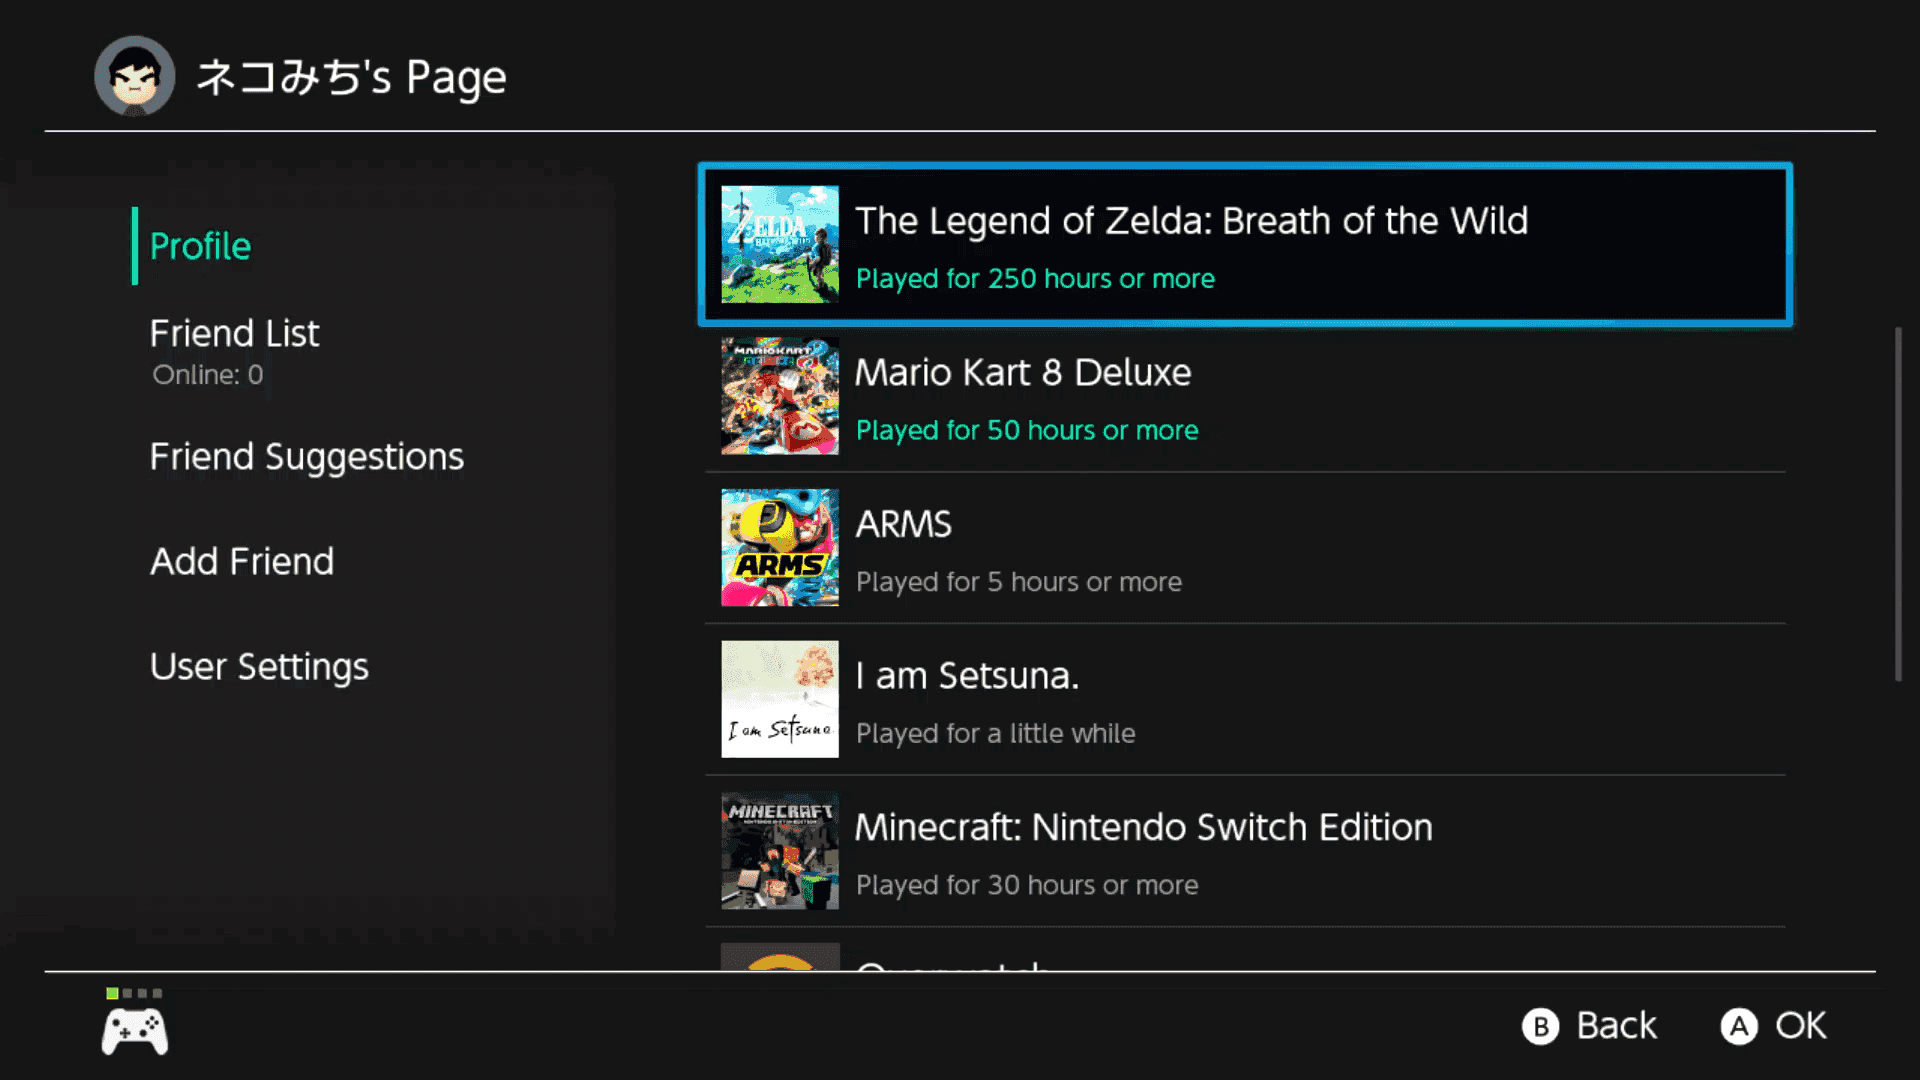Image resolution: width=1920 pixels, height=1080 pixels.
Task: Select the ARMS play history entry
Action: (1245, 548)
